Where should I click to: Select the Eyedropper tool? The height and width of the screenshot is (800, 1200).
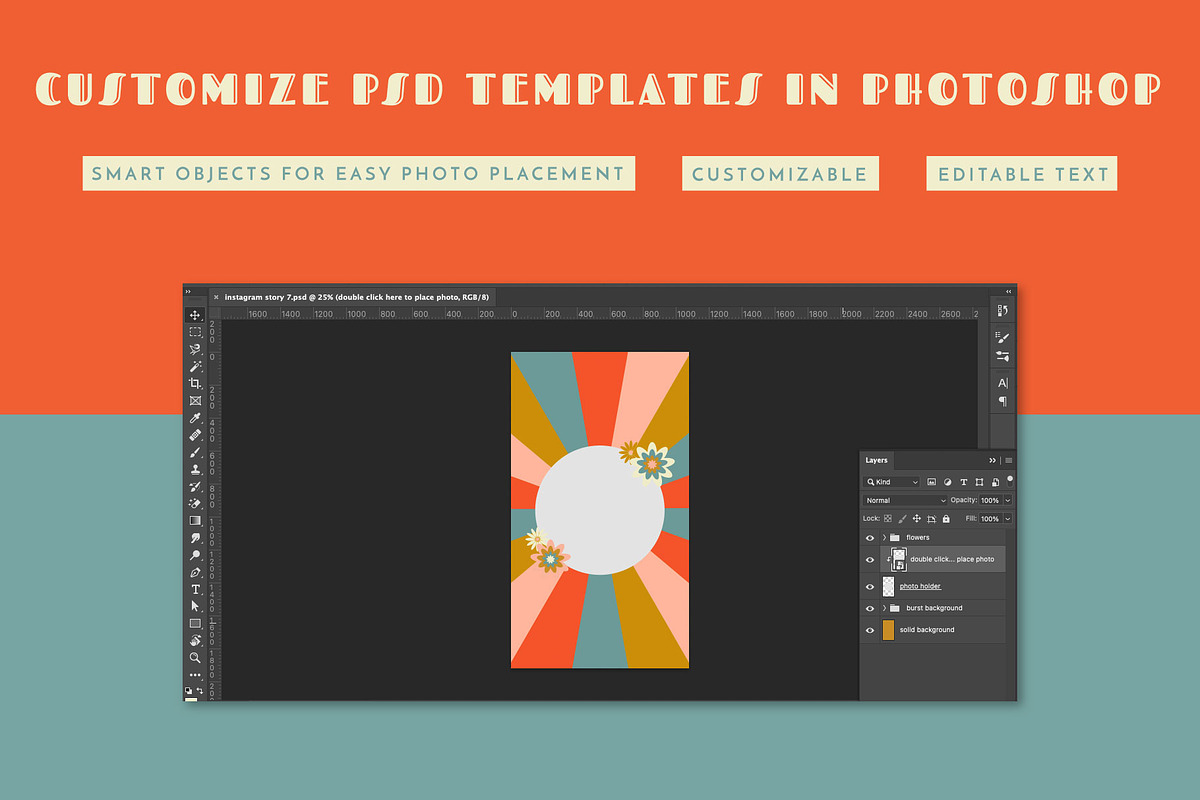coord(195,418)
